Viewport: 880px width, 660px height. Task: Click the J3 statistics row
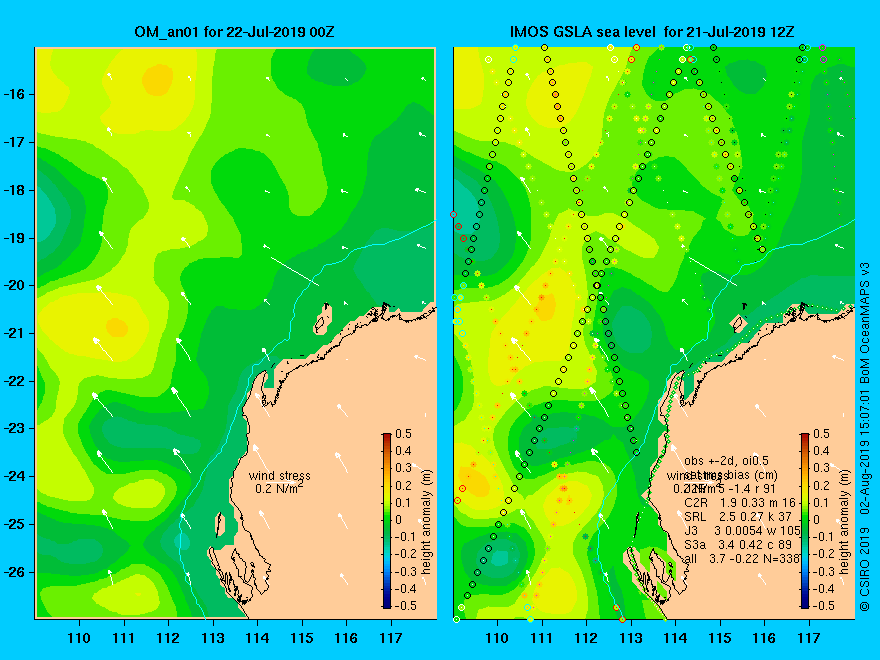coord(742,531)
